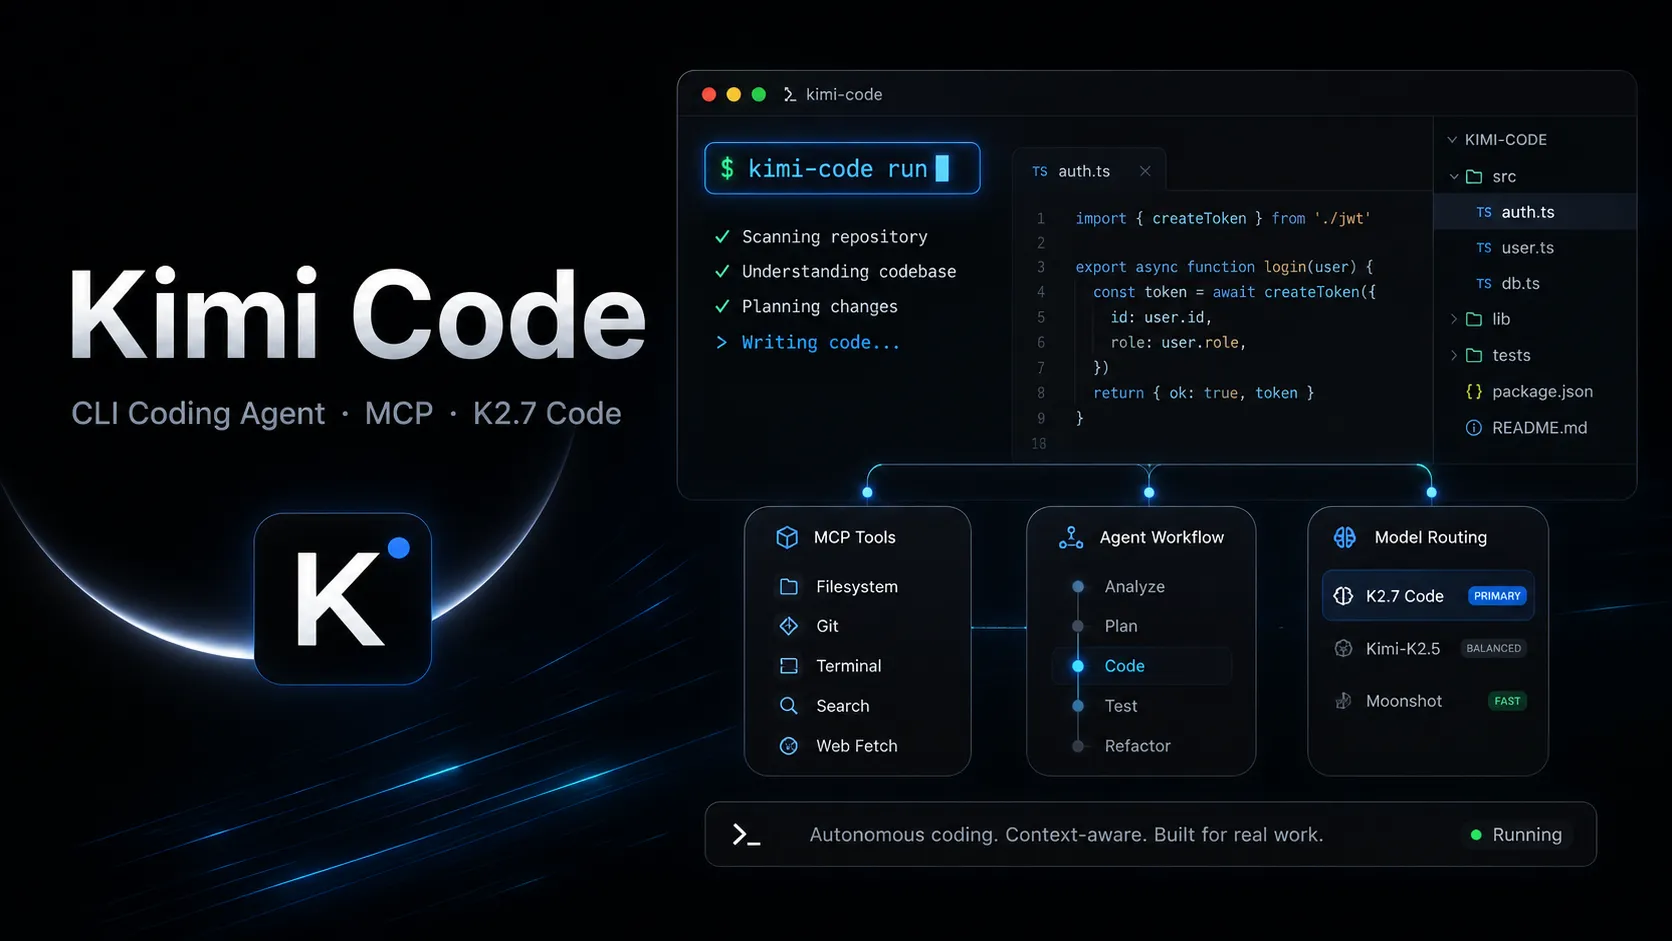The height and width of the screenshot is (941, 1672).
Task: Choose the Moonshot model row
Action: point(1428,701)
